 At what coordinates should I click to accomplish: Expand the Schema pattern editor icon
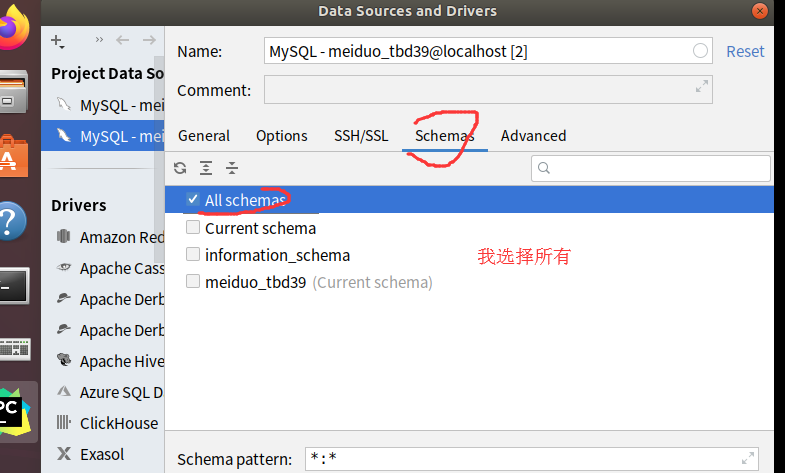(x=747, y=458)
